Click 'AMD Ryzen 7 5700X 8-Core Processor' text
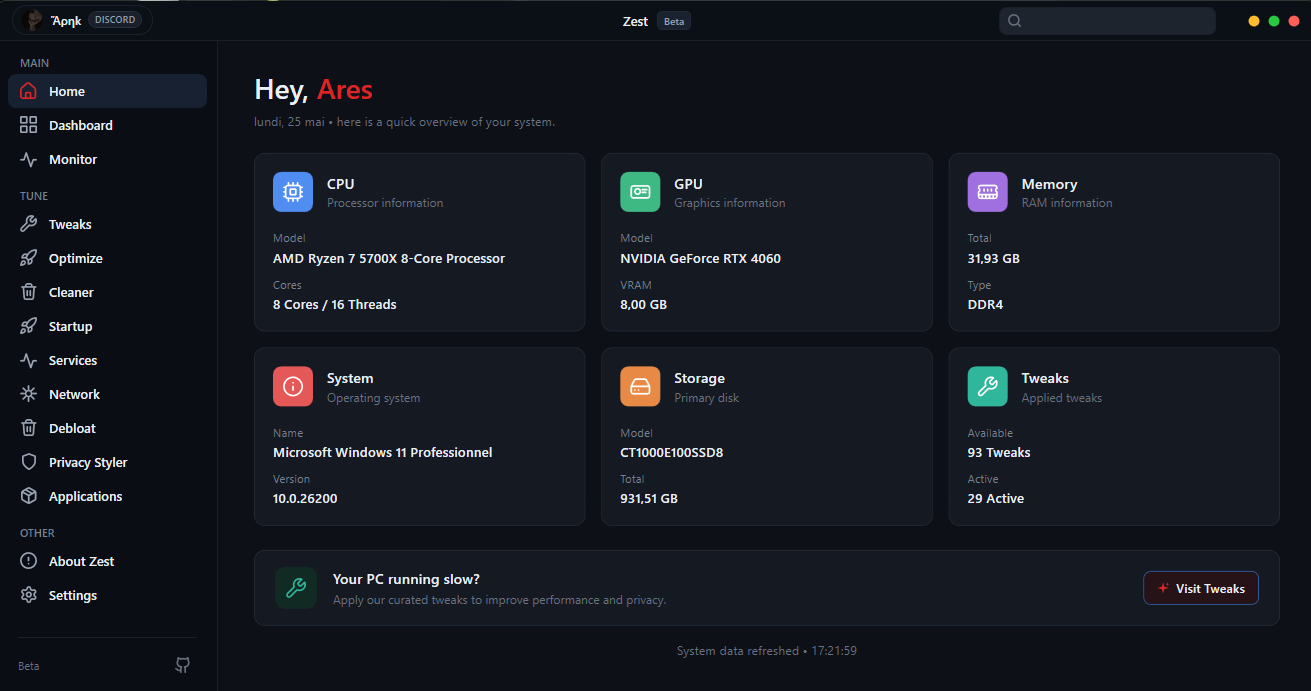Image resolution: width=1311 pixels, height=691 pixels. point(389,258)
